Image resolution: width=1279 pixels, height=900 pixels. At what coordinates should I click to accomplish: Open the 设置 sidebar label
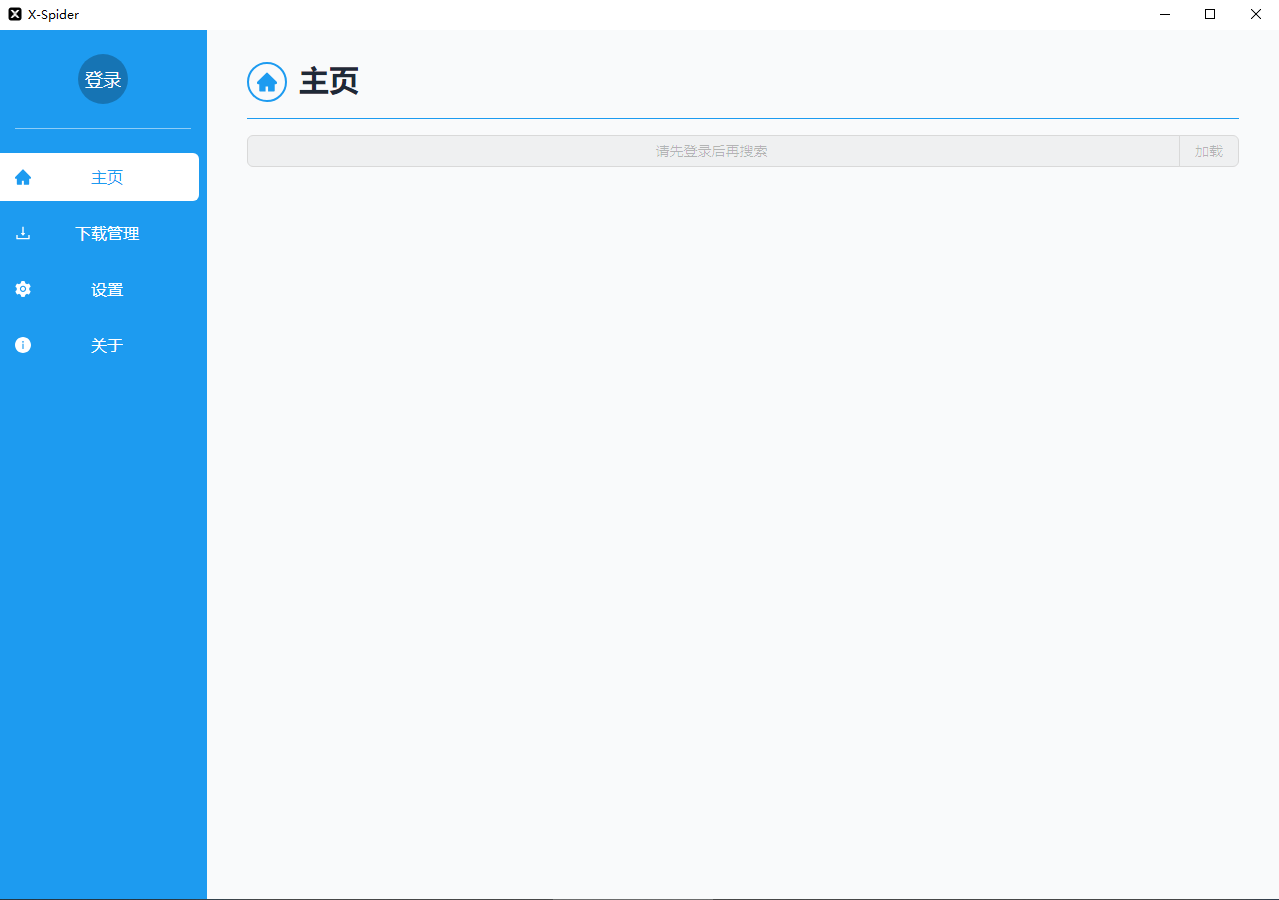pyautogui.click(x=107, y=289)
